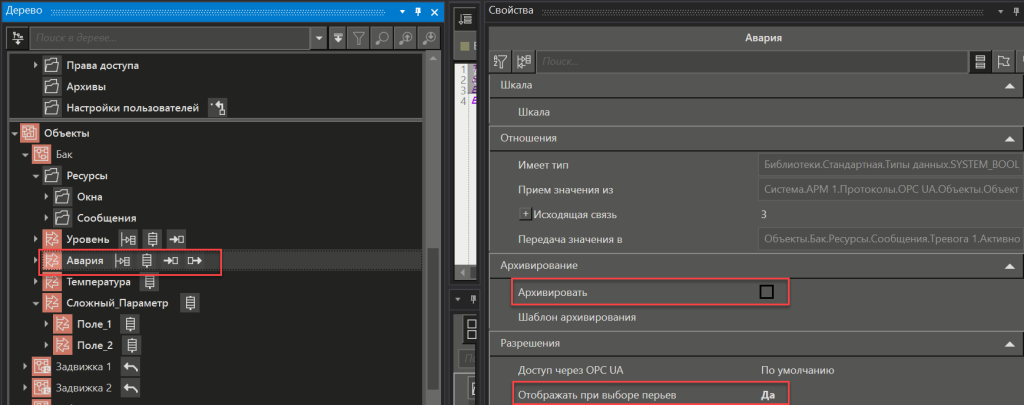Viewport: 1024px width, 405px height.
Task: Select Поле_1 in the object tree
Action: pyautogui.click(x=95, y=324)
